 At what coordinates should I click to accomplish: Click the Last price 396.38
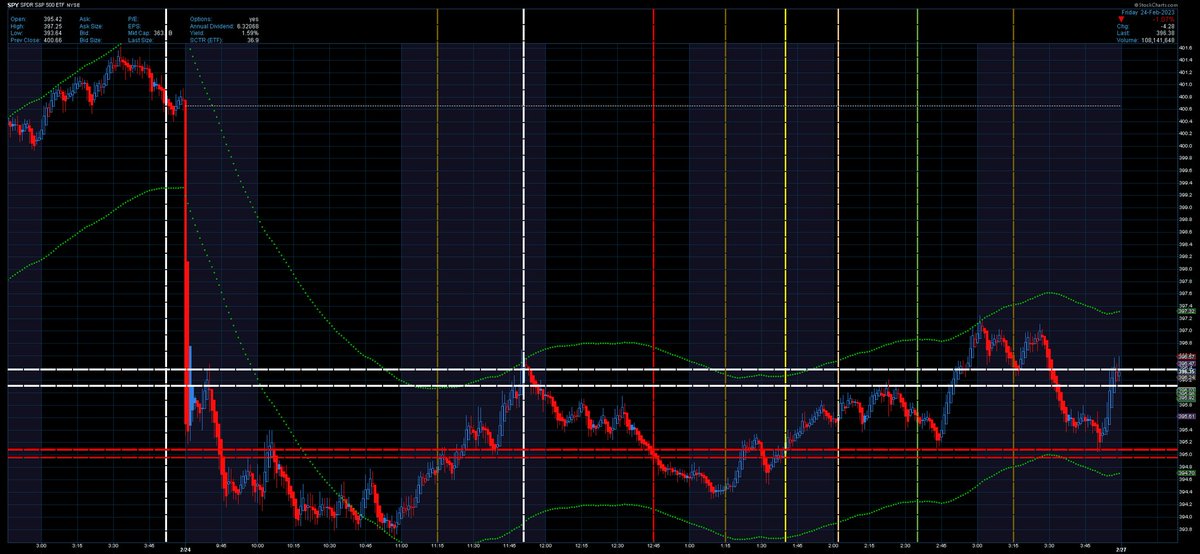(x=1166, y=33)
